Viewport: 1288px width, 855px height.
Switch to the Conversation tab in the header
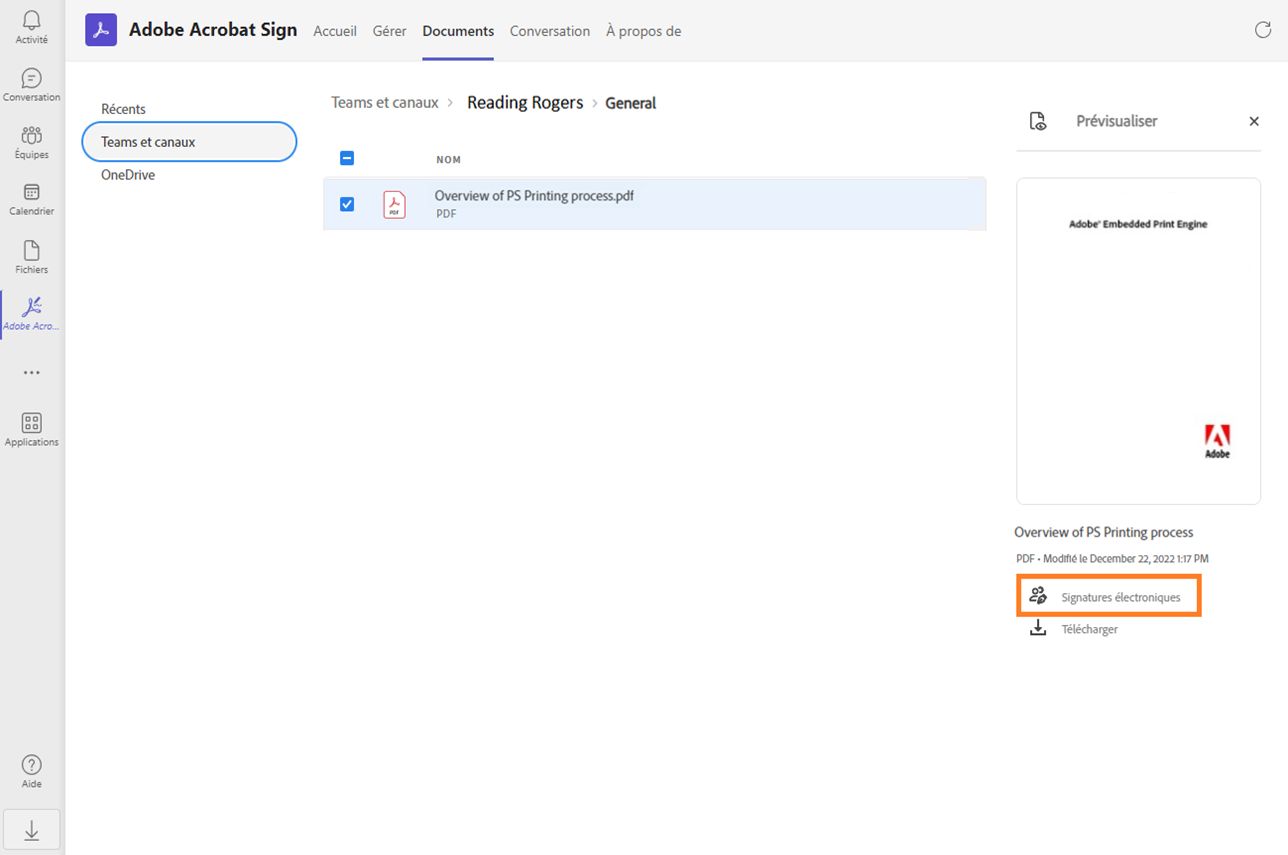click(550, 31)
